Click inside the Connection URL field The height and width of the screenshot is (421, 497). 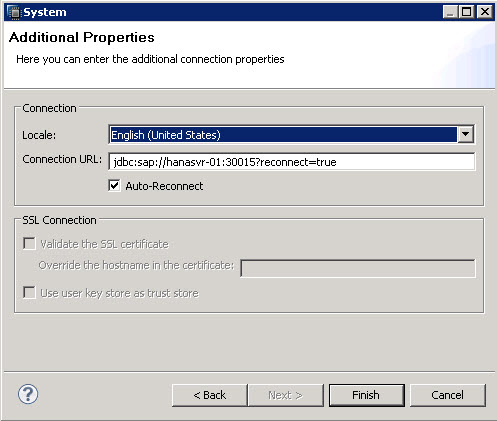[292, 162]
